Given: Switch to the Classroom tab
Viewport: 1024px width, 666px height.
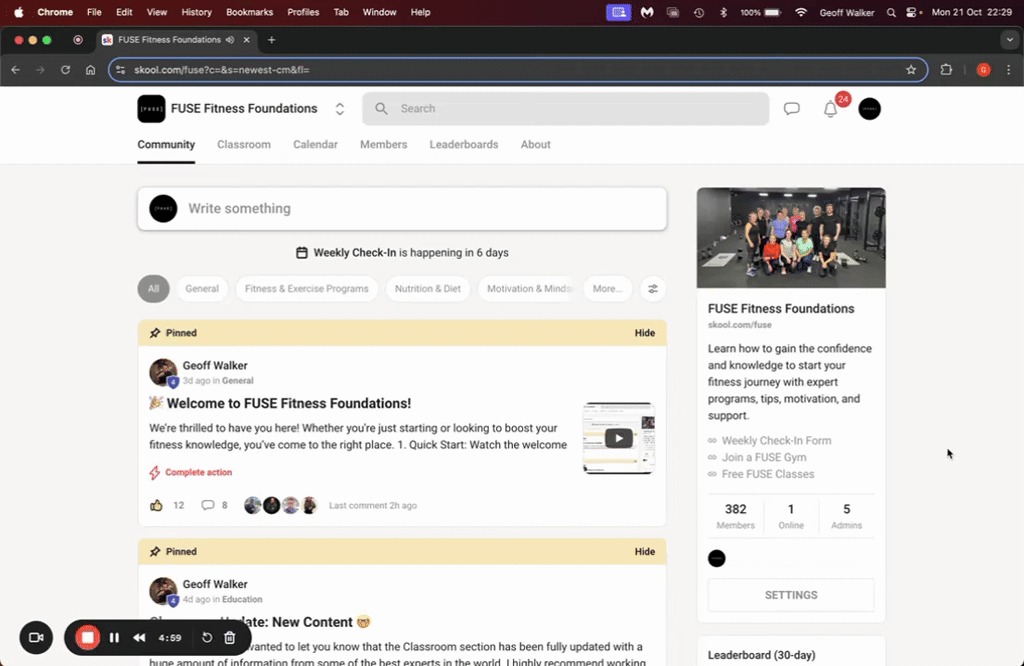Looking at the screenshot, I should (x=244, y=144).
